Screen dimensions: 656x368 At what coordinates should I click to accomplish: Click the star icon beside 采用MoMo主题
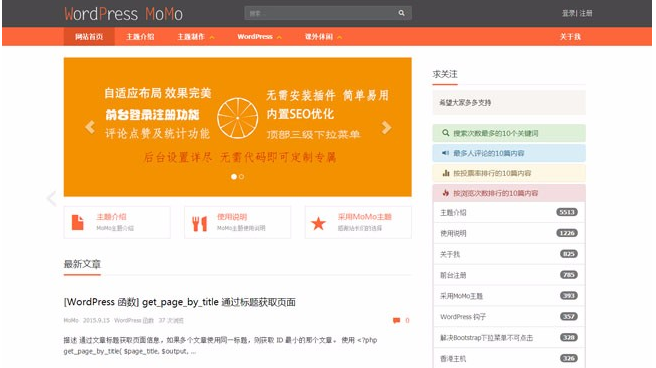coord(318,223)
